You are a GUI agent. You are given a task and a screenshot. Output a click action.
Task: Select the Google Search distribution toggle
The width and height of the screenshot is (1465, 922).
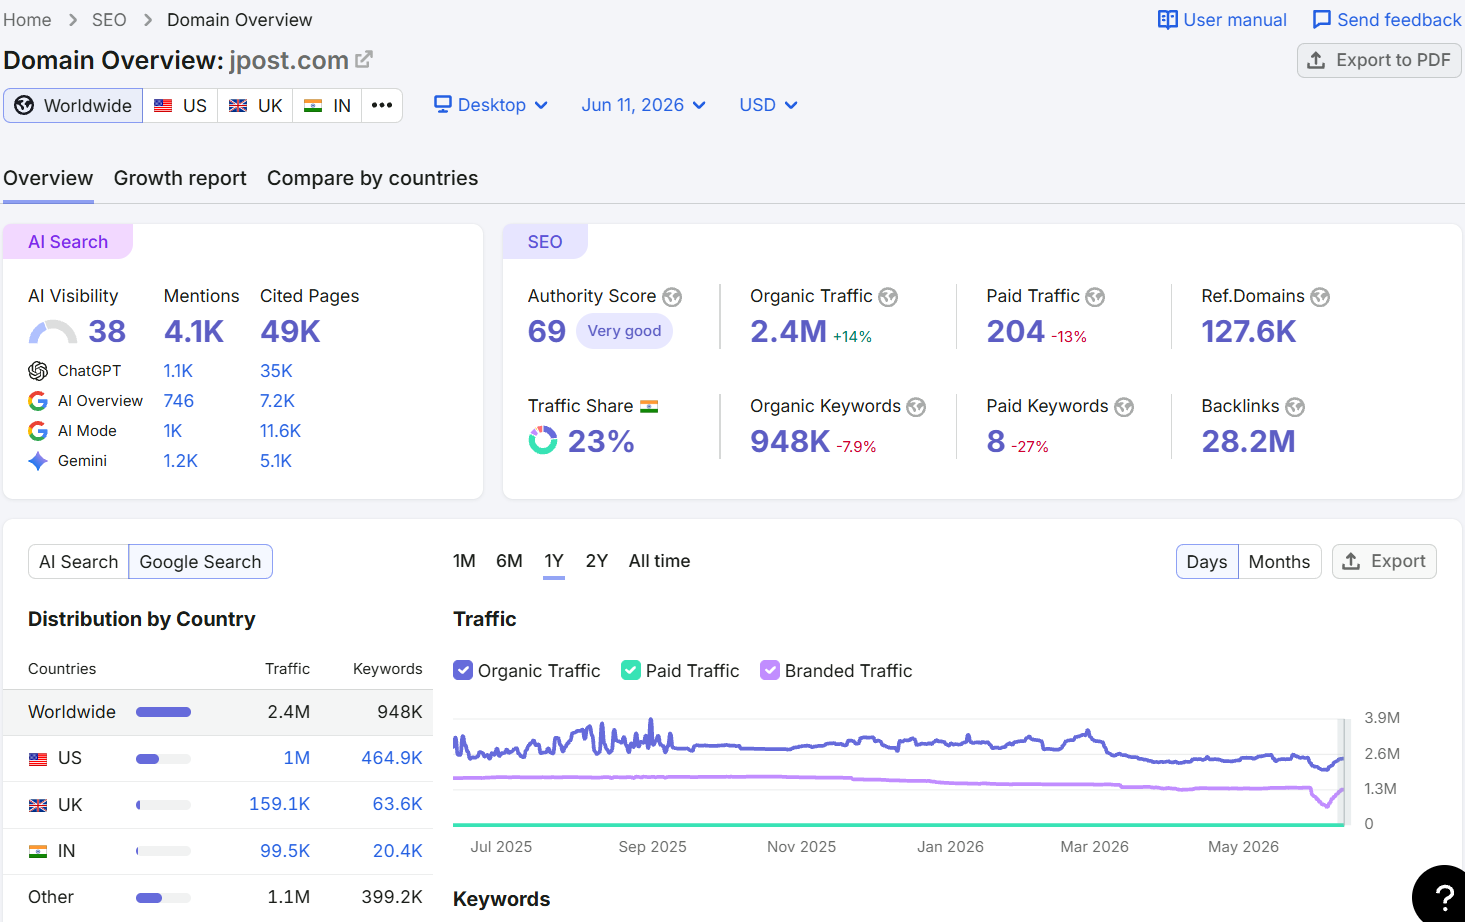(200, 562)
